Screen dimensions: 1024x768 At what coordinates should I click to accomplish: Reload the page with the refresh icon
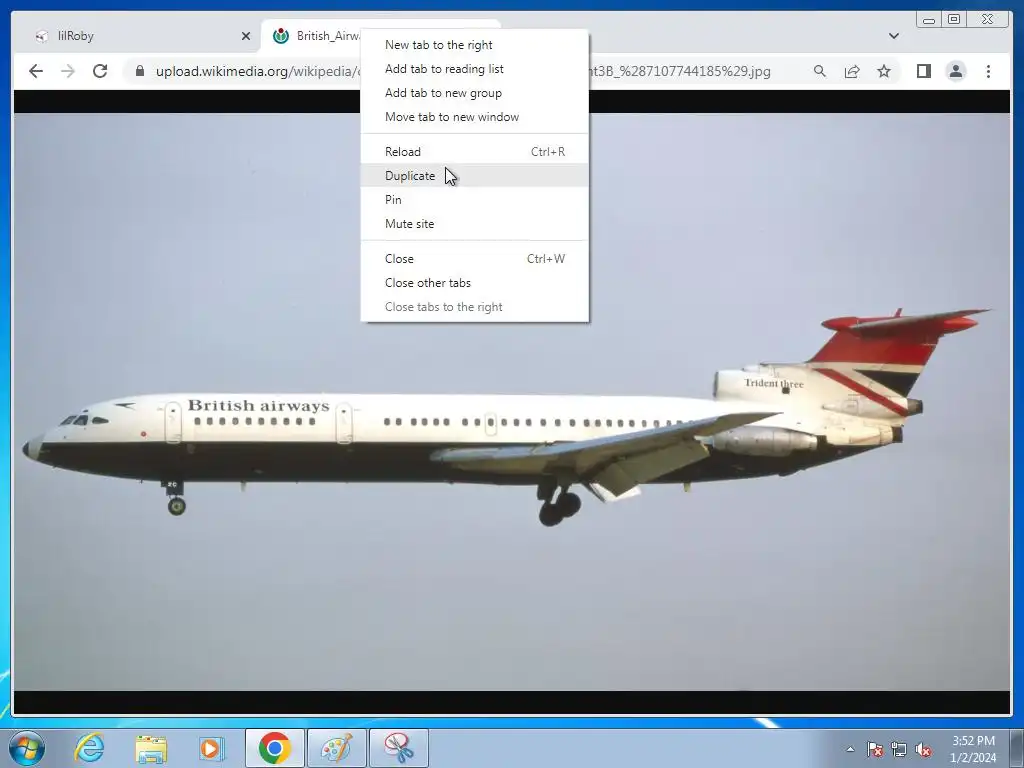[100, 71]
